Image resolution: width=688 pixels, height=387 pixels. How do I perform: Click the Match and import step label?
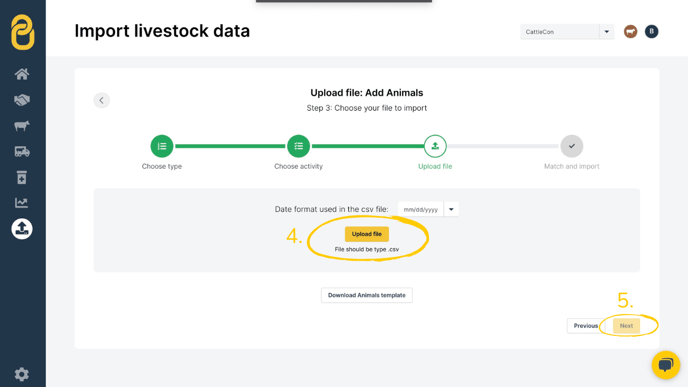(x=572, y=166)
